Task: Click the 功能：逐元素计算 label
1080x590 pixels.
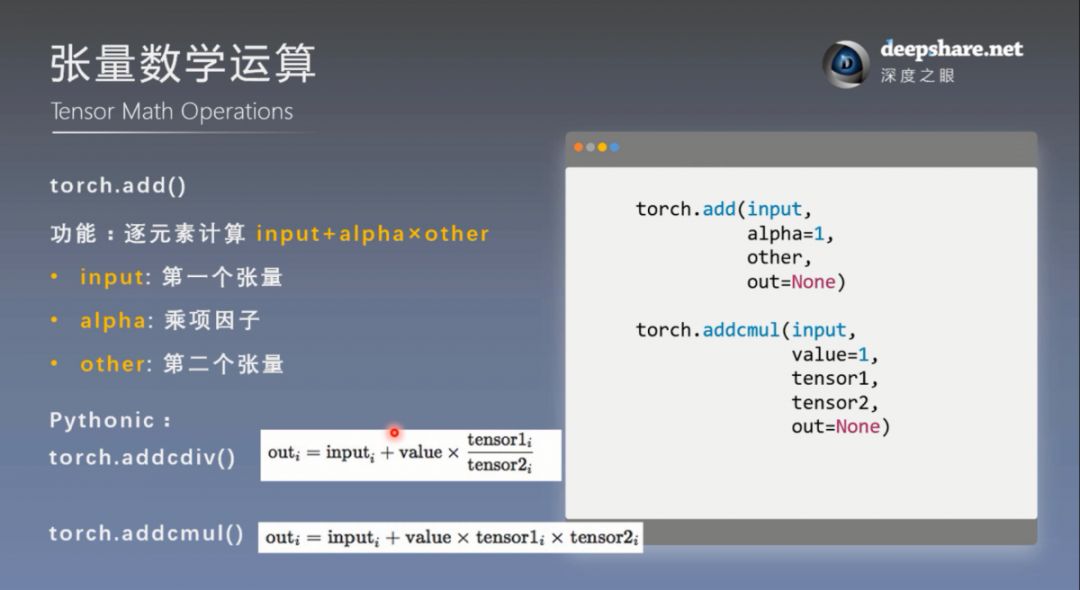Action: click(147, 234)
